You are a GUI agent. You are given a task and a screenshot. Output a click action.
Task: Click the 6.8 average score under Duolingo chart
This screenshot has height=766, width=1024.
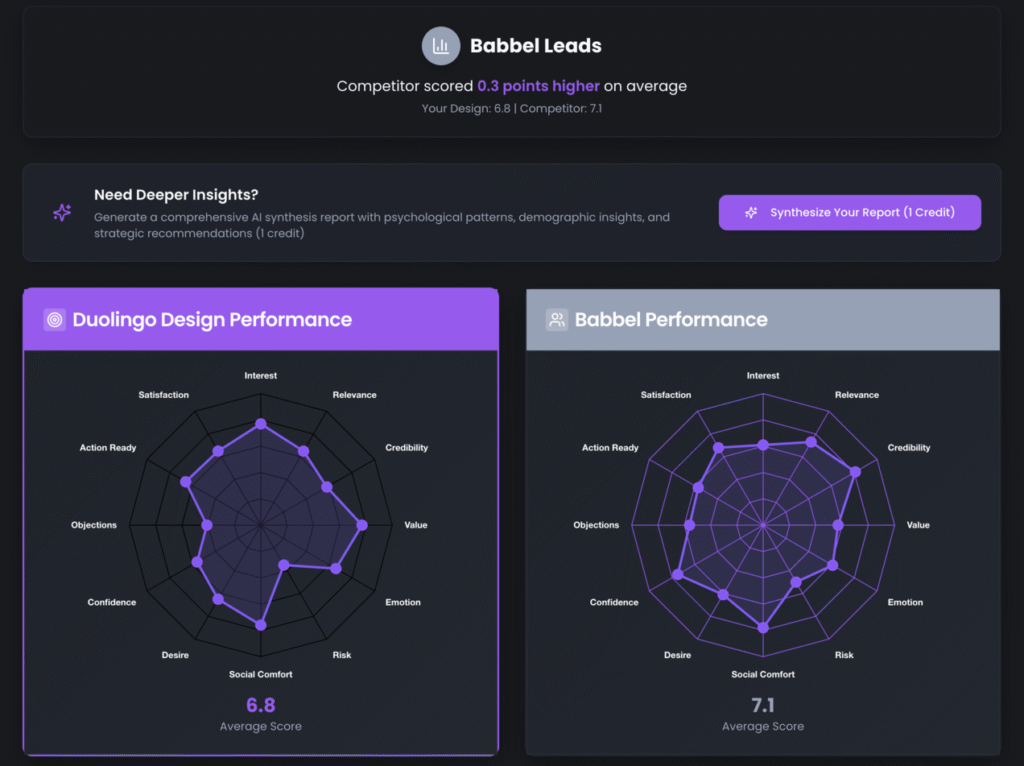[x=260, y=705]
